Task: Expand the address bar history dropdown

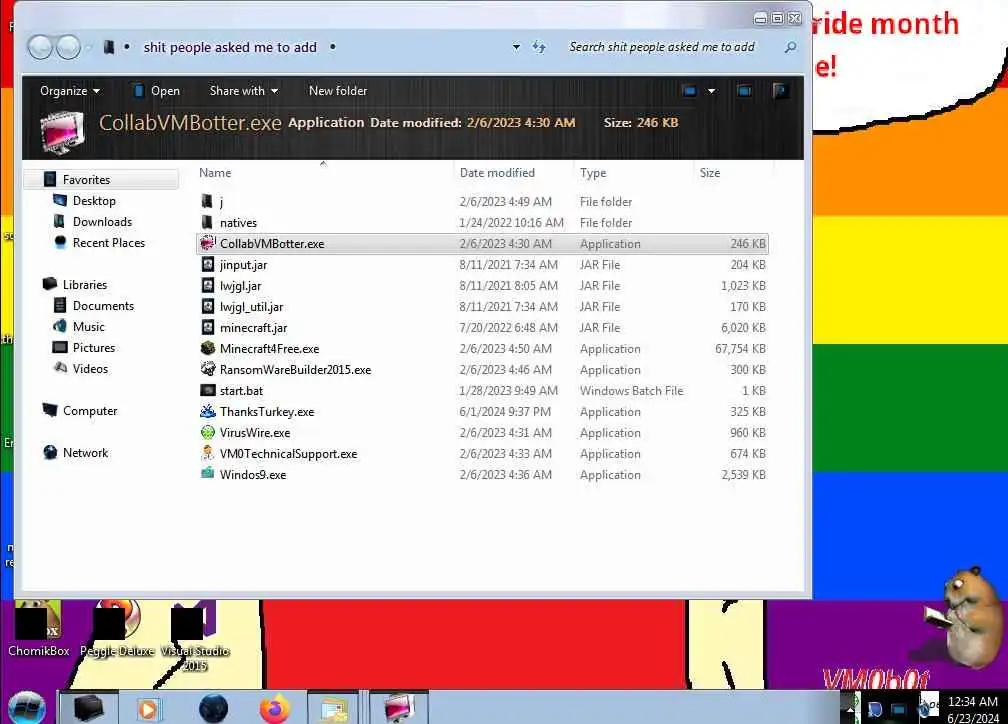Action: point(516,47)
